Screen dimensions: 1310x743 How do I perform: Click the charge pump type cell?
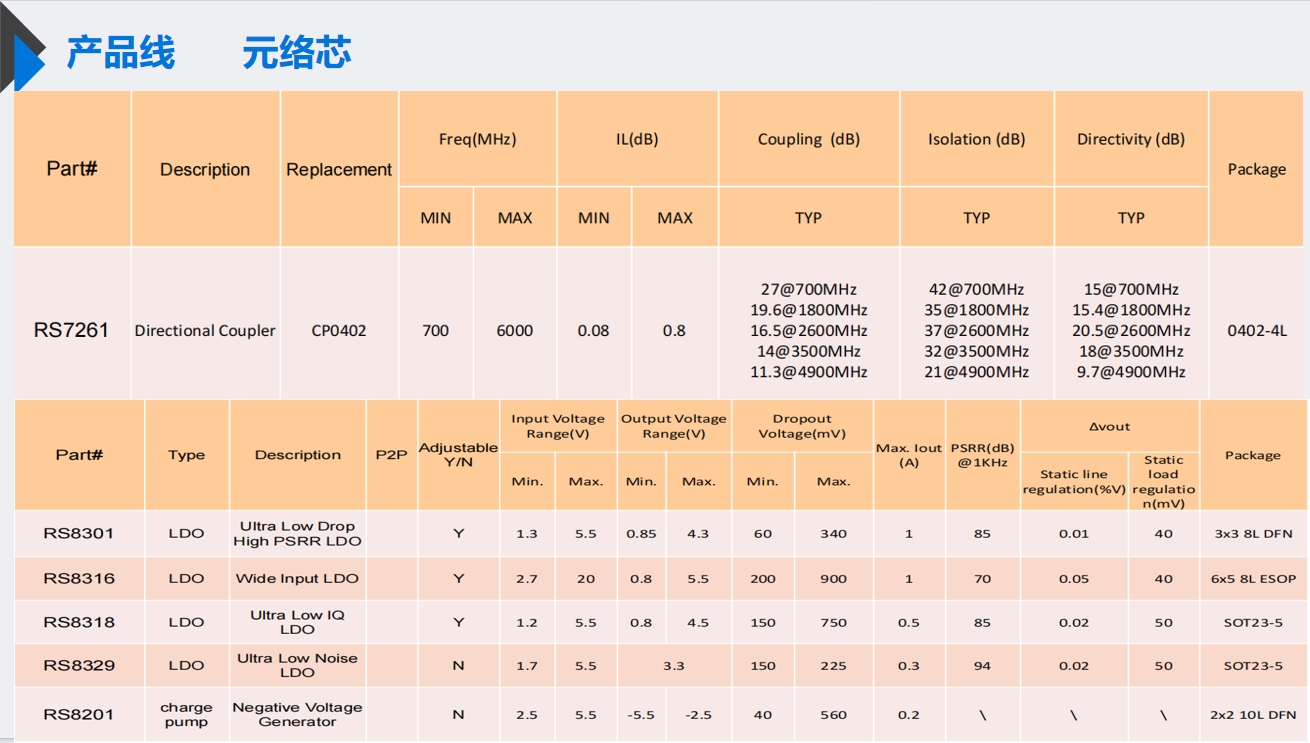[186, 715]
